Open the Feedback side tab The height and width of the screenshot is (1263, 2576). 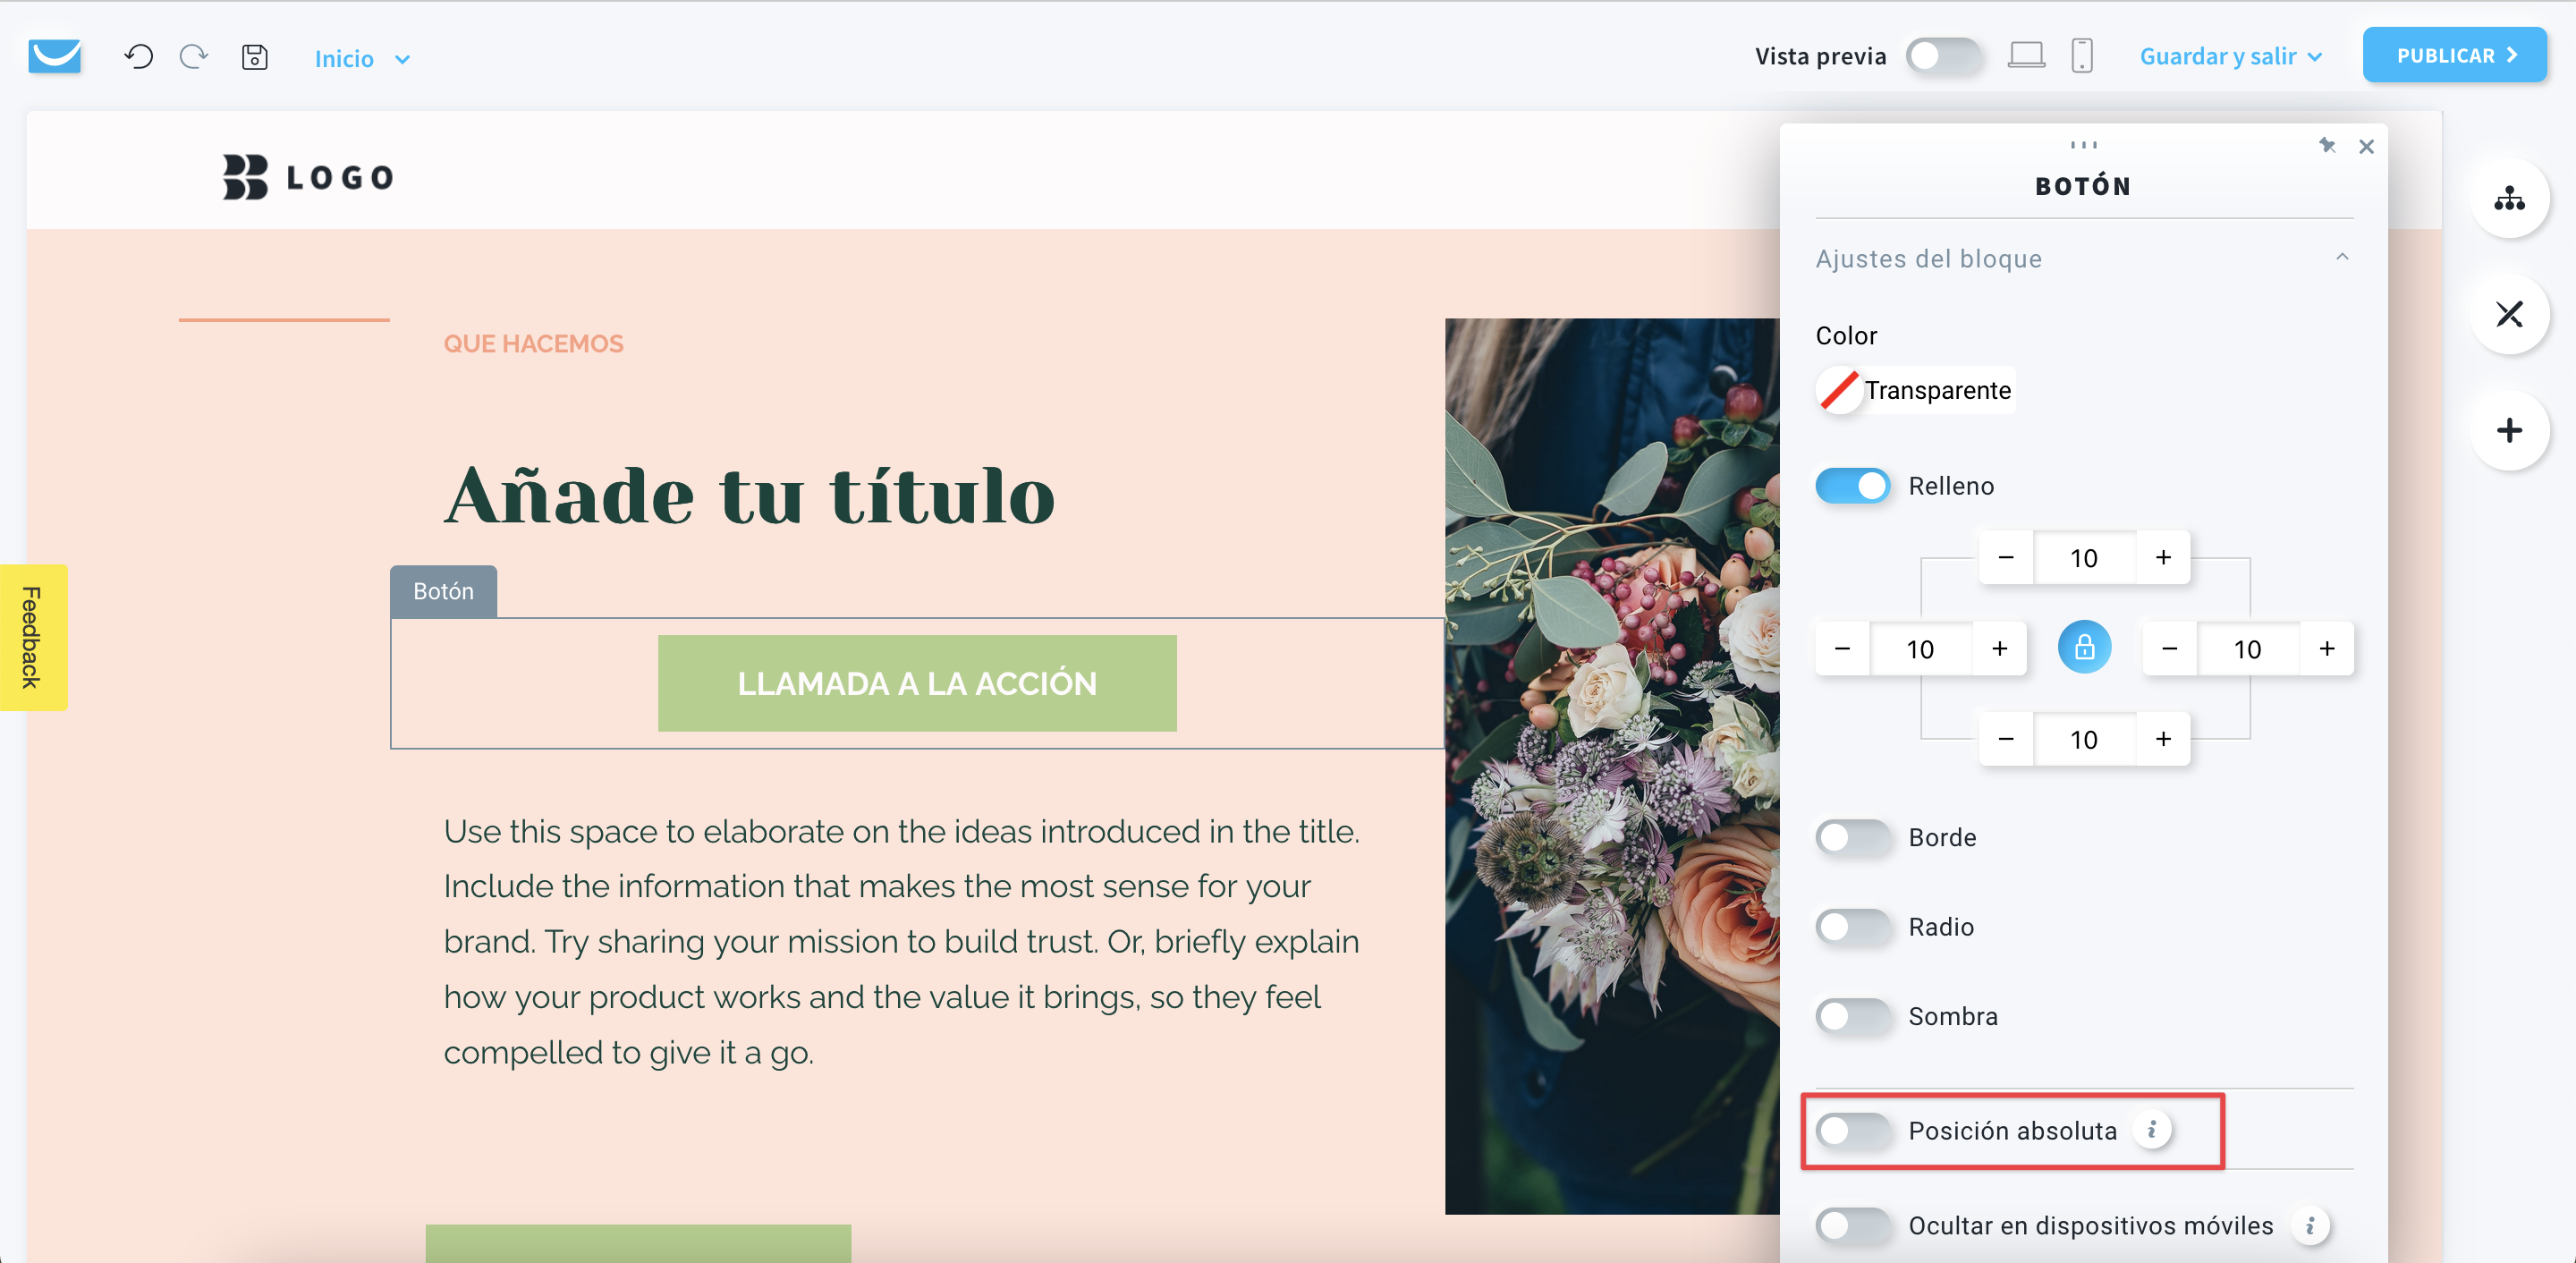pos(33,637)
